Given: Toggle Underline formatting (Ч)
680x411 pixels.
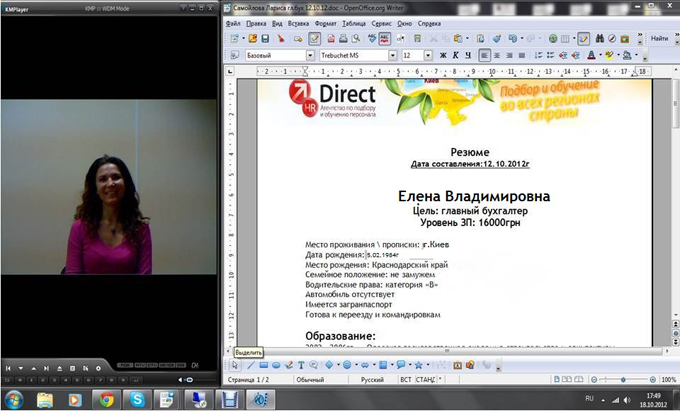Looking at the screenshot, I should pyautogui.click(x=468, y=56).
